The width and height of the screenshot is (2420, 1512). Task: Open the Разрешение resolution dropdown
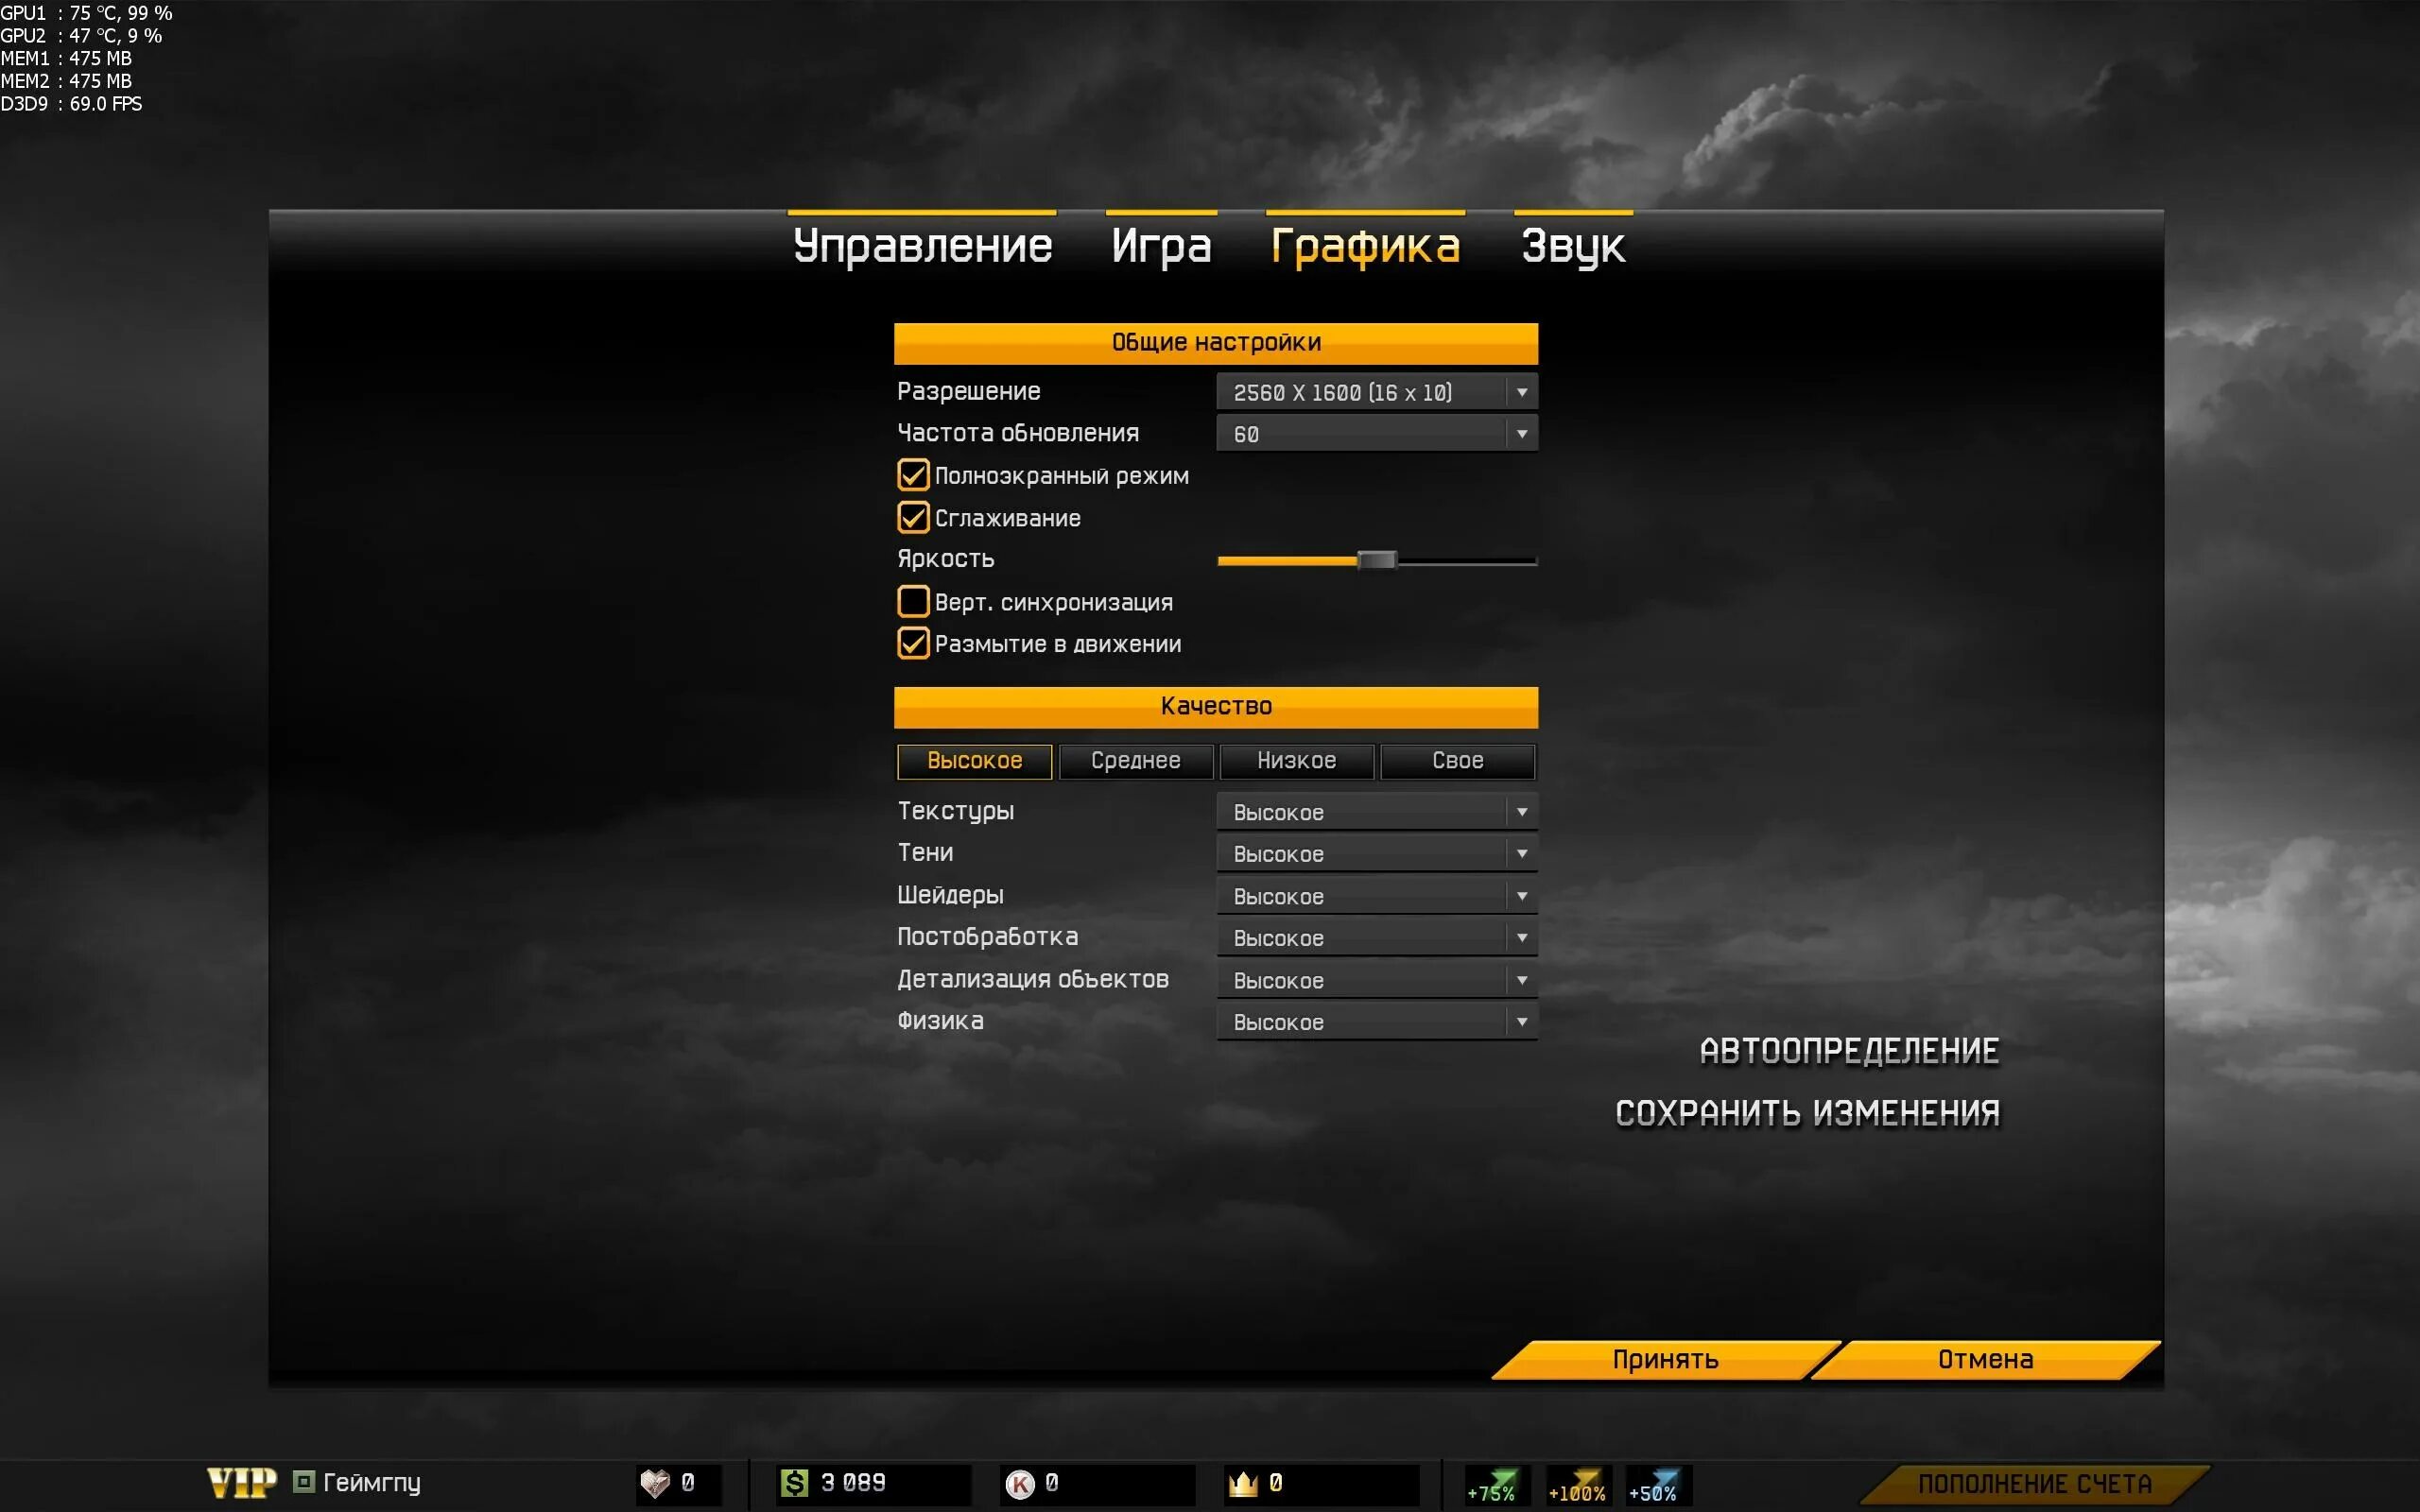click(x=1376, y=392)
